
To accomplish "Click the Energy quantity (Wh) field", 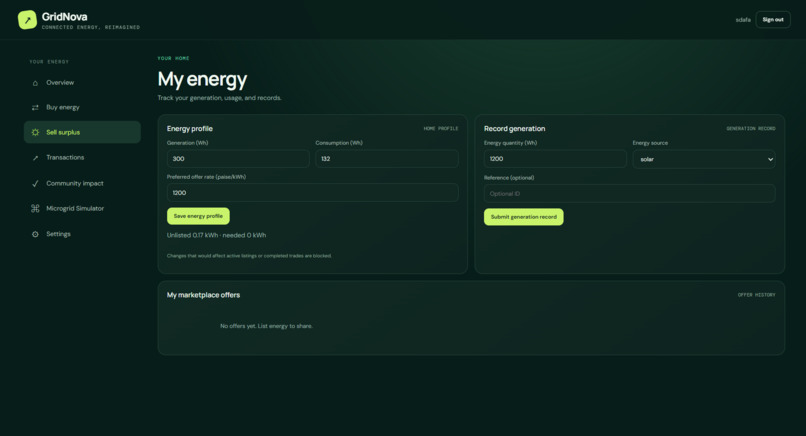I will click(x=555, y=159).
